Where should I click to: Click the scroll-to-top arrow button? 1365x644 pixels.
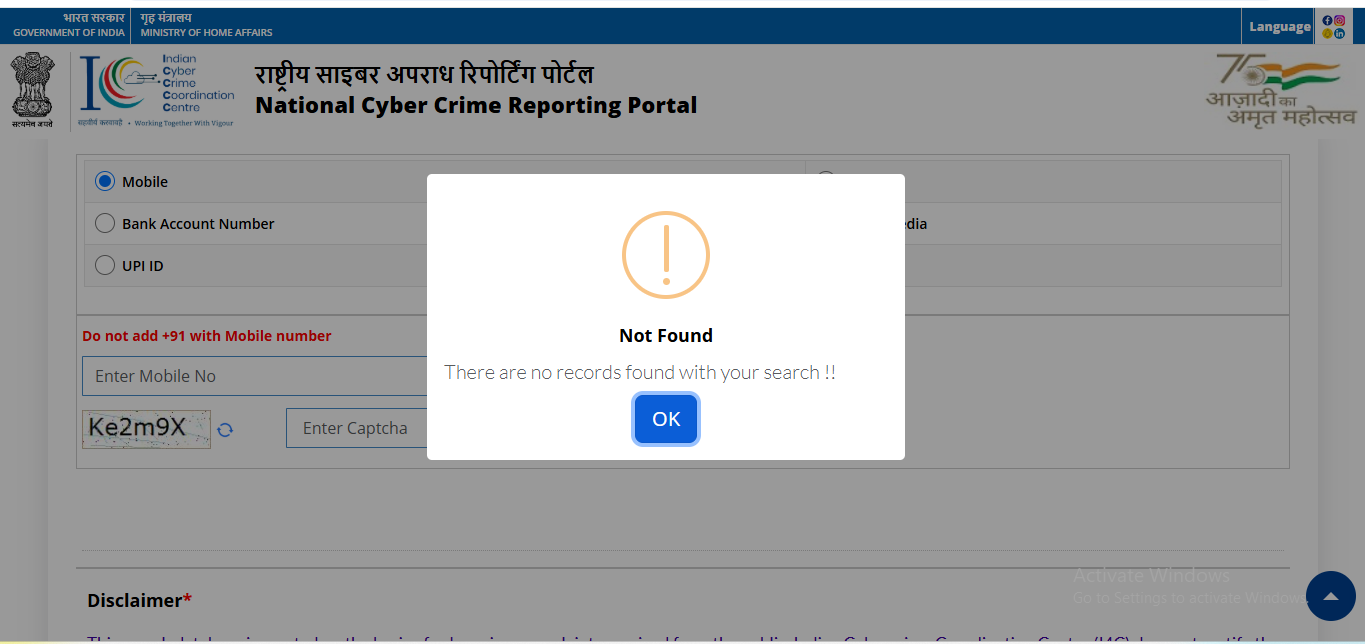[1329, 597]
